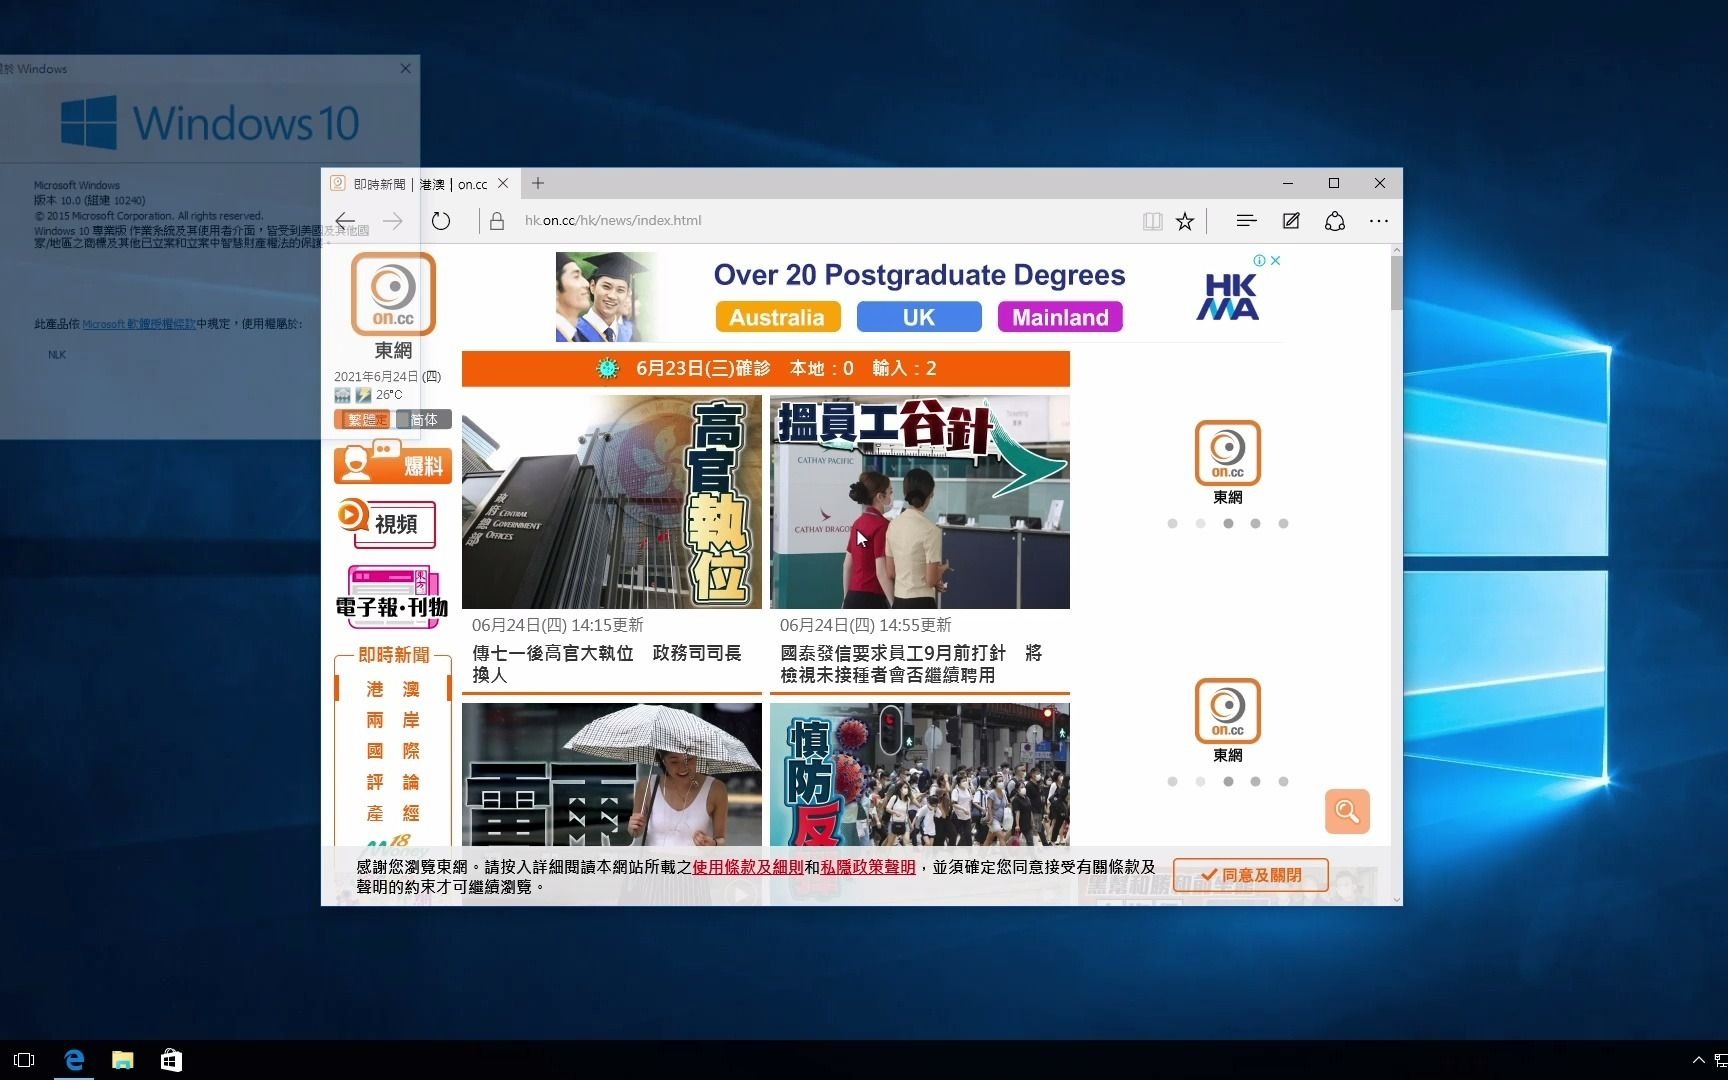
Task: Click the scrollbar down arrow
Action: coord(1396,899)
